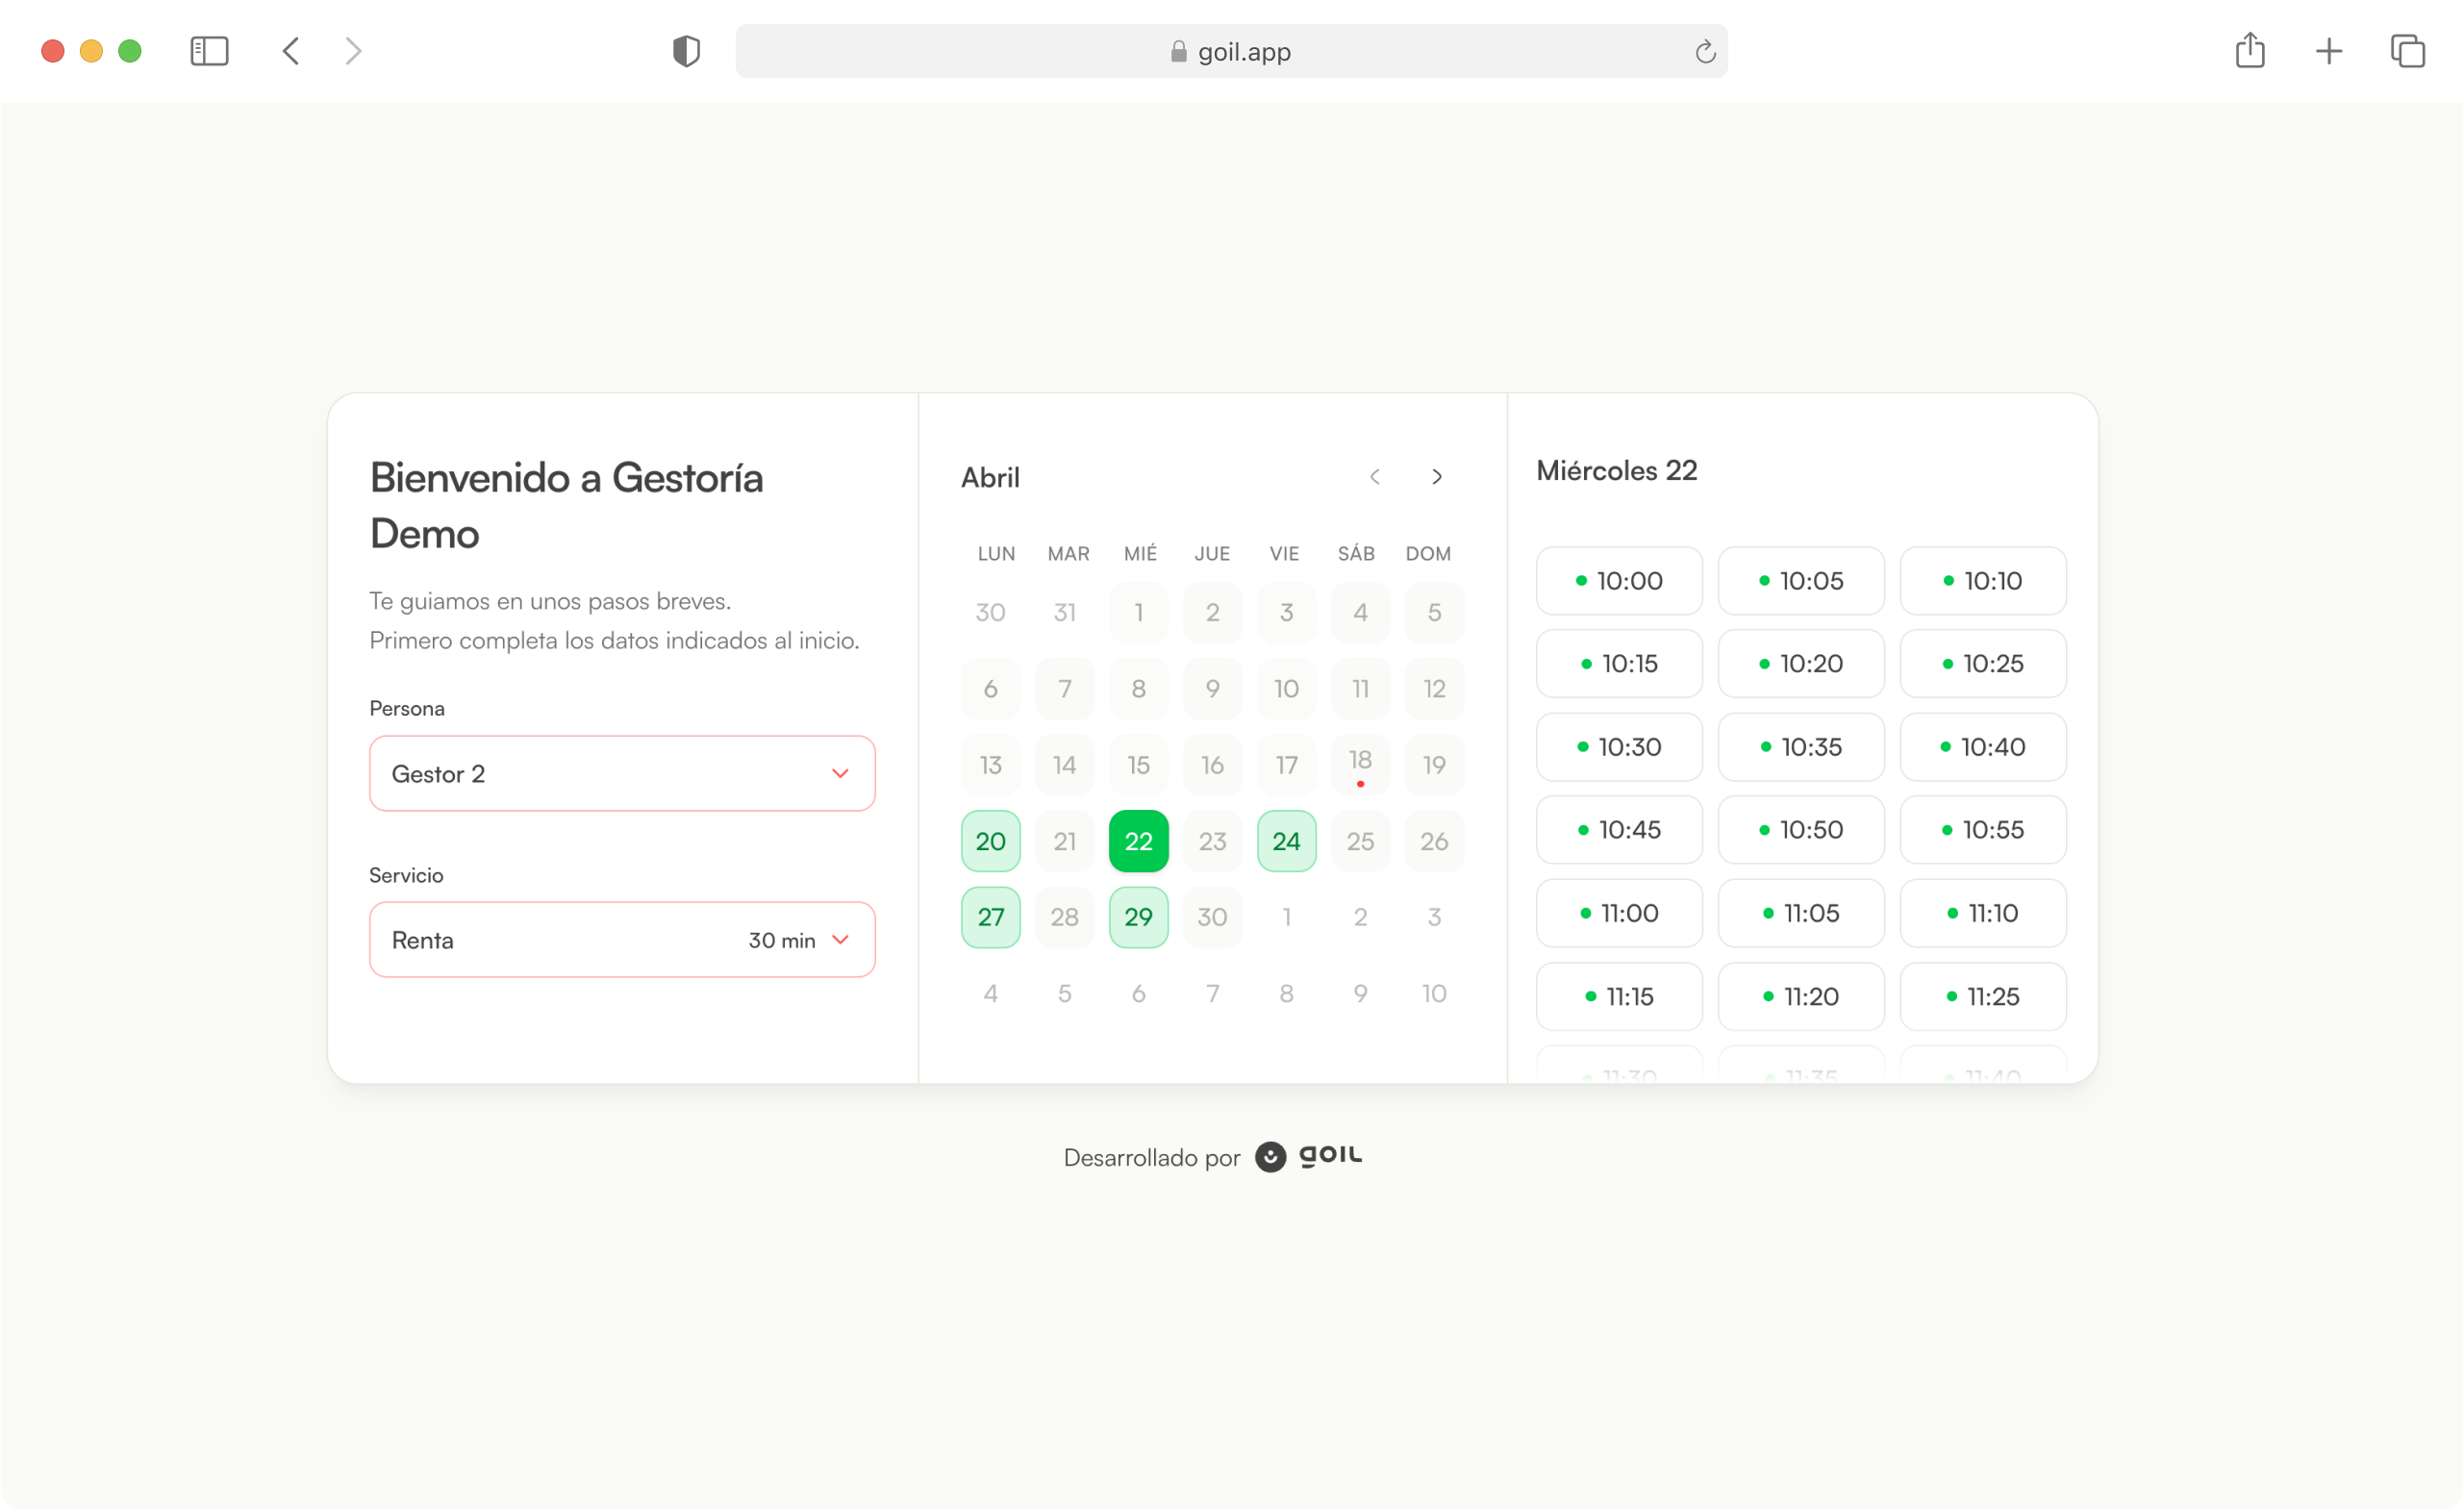Open the Persona dropdown showing Gestor 2
Screen dimensions: 2464x1510
(x=622, y=774)
